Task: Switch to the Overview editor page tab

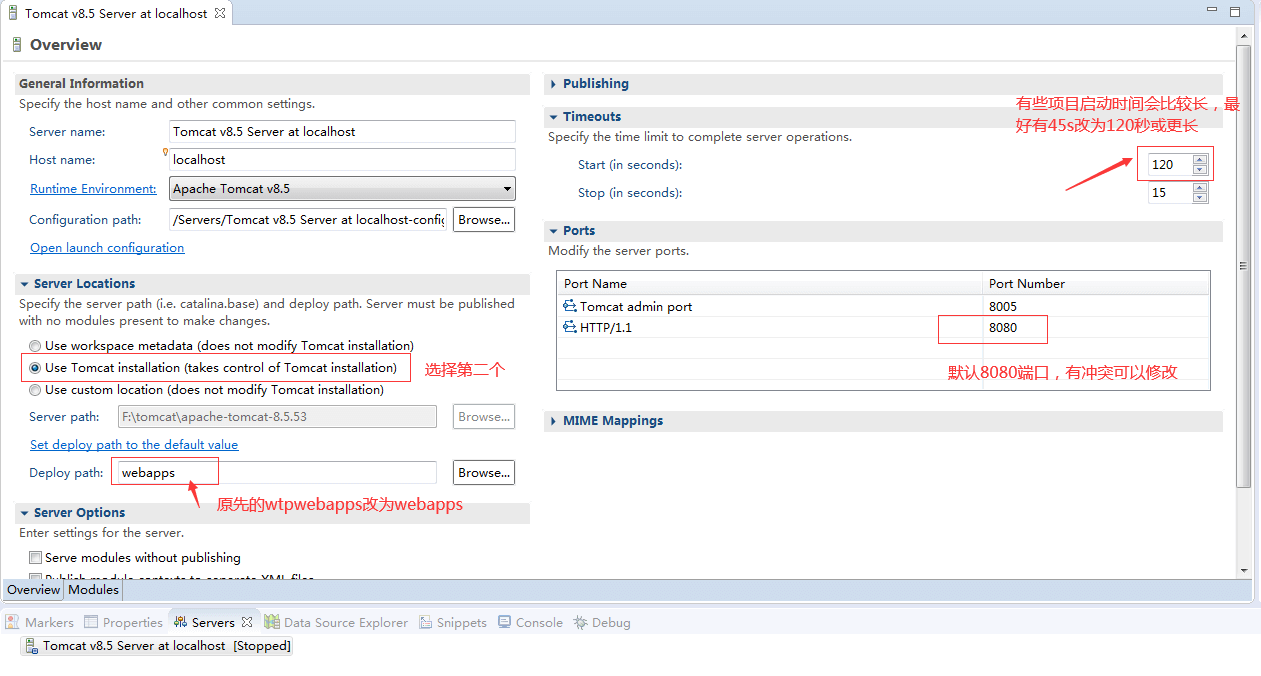Action: click(x=34, y=590)
